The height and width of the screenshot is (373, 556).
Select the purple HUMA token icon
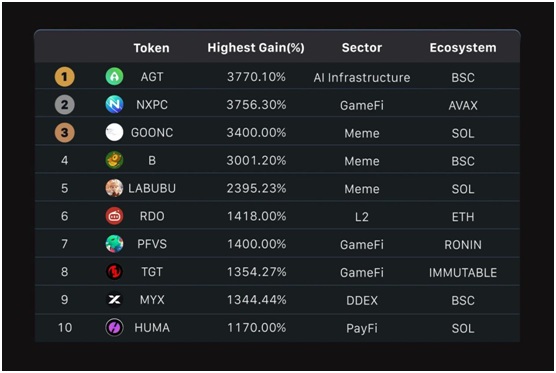pyautogui.click(x=114, y=327)
